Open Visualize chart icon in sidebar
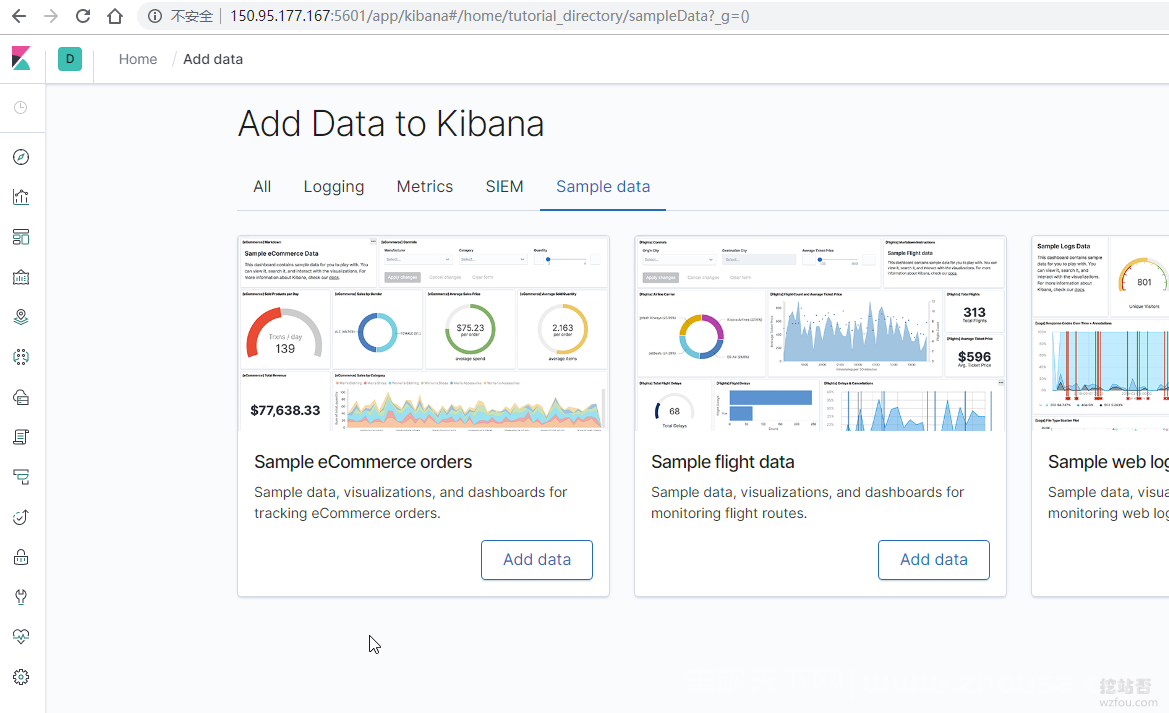1169x713 pixels. coord(21,197)
